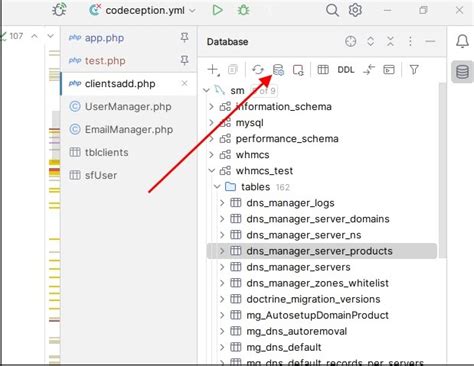
Task: Click the previous highlighted error up arrow
Action: pos(34,36)
